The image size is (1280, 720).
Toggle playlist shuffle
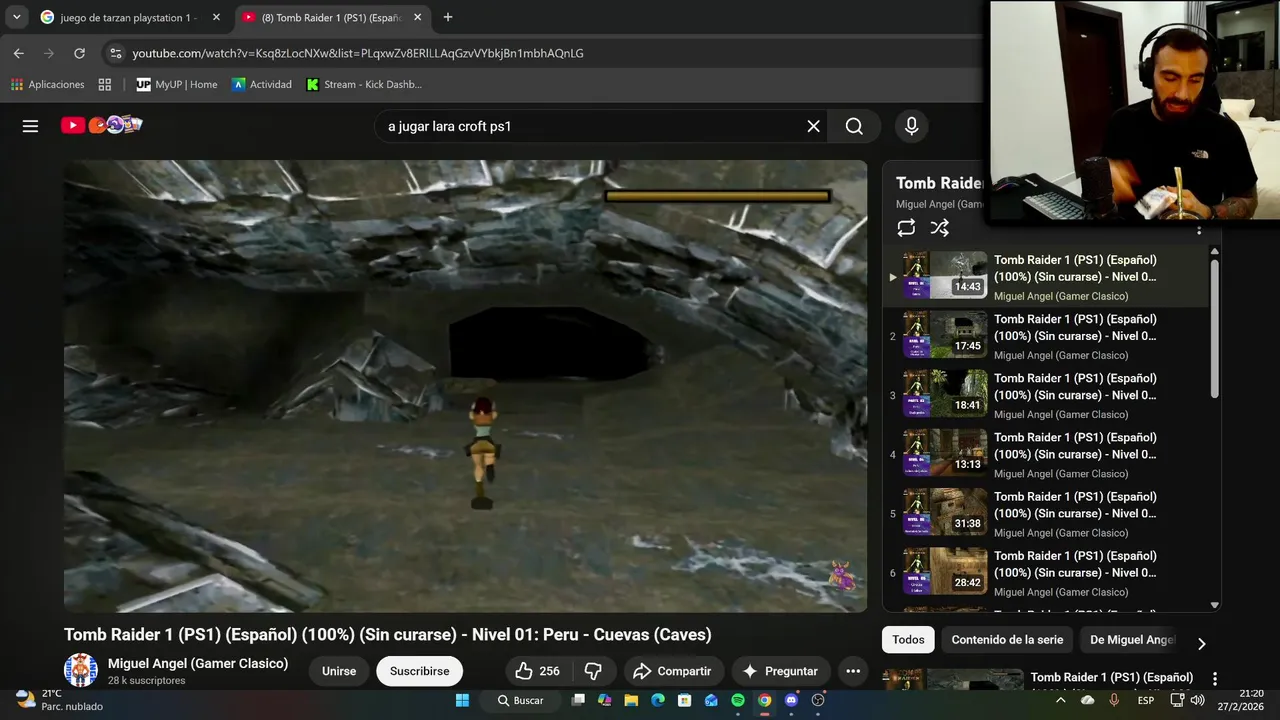point(940,228)
